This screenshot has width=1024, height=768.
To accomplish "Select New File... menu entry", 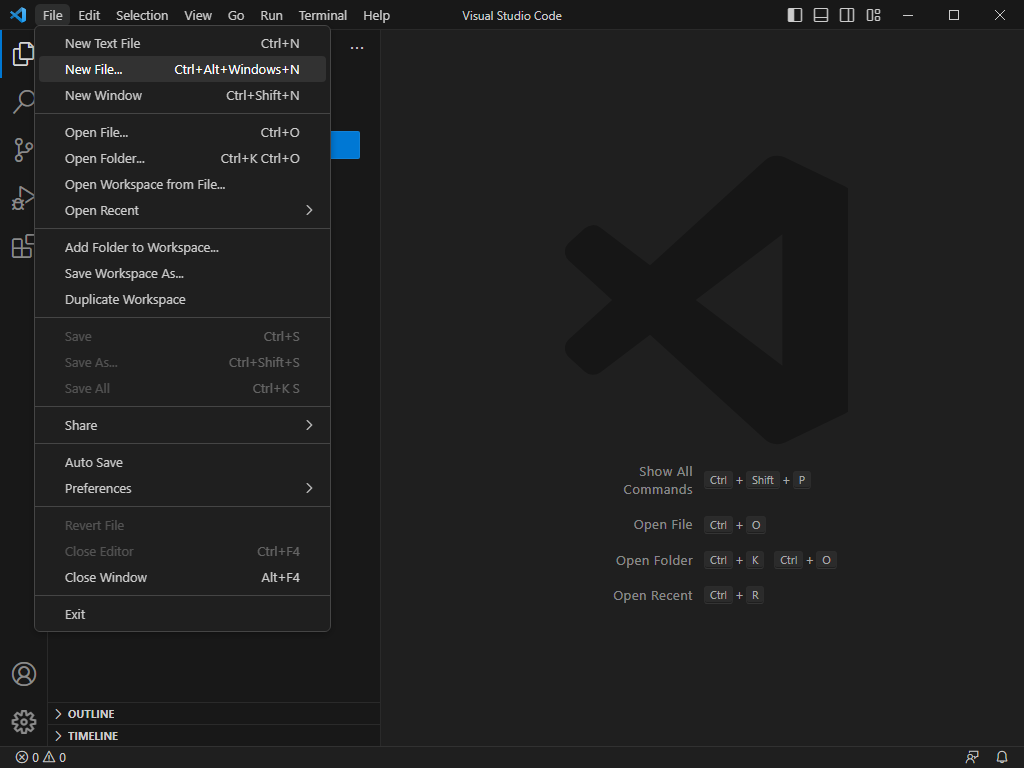I will (x=182, y=69).
